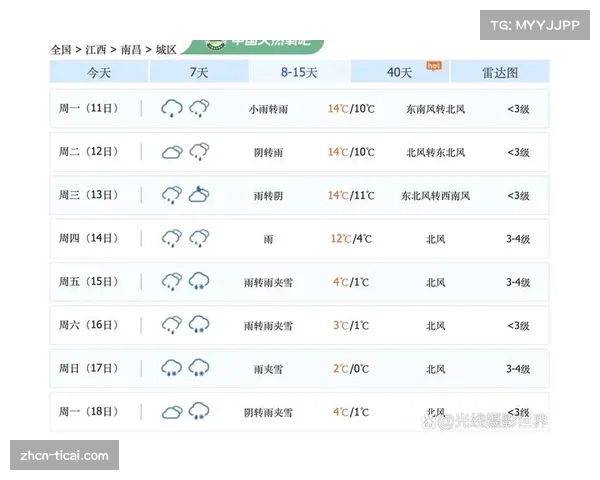The height and width of the screenshot is (480, 600).
Task: Switch to the 今天 tab
Action: (99, 72)
